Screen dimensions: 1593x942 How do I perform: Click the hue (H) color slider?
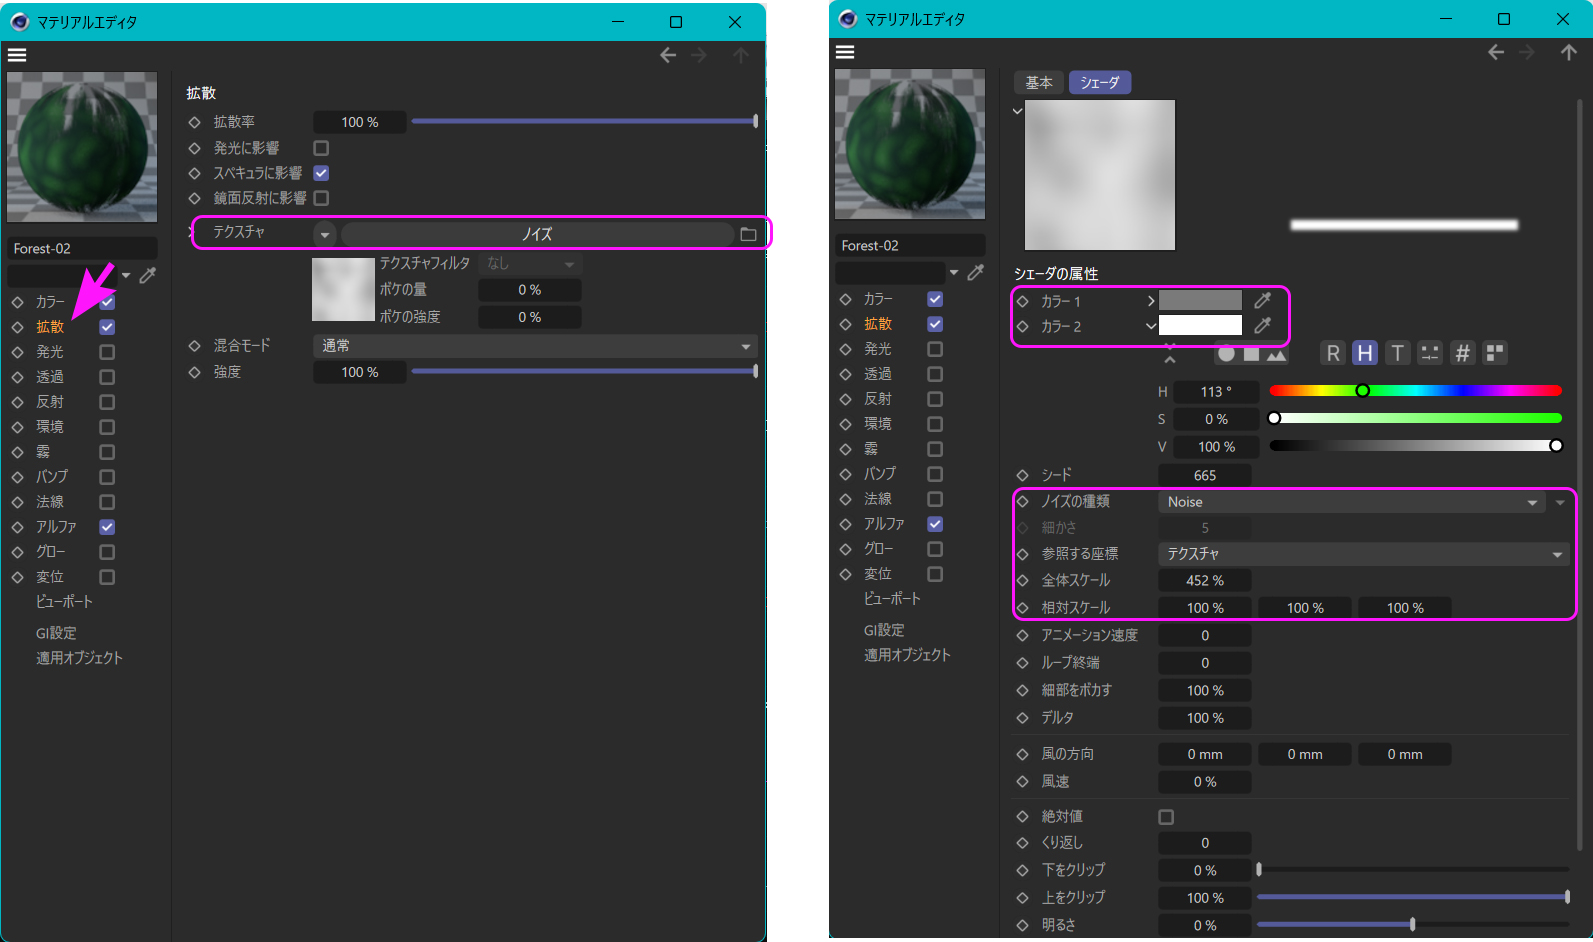[1415, 391]
